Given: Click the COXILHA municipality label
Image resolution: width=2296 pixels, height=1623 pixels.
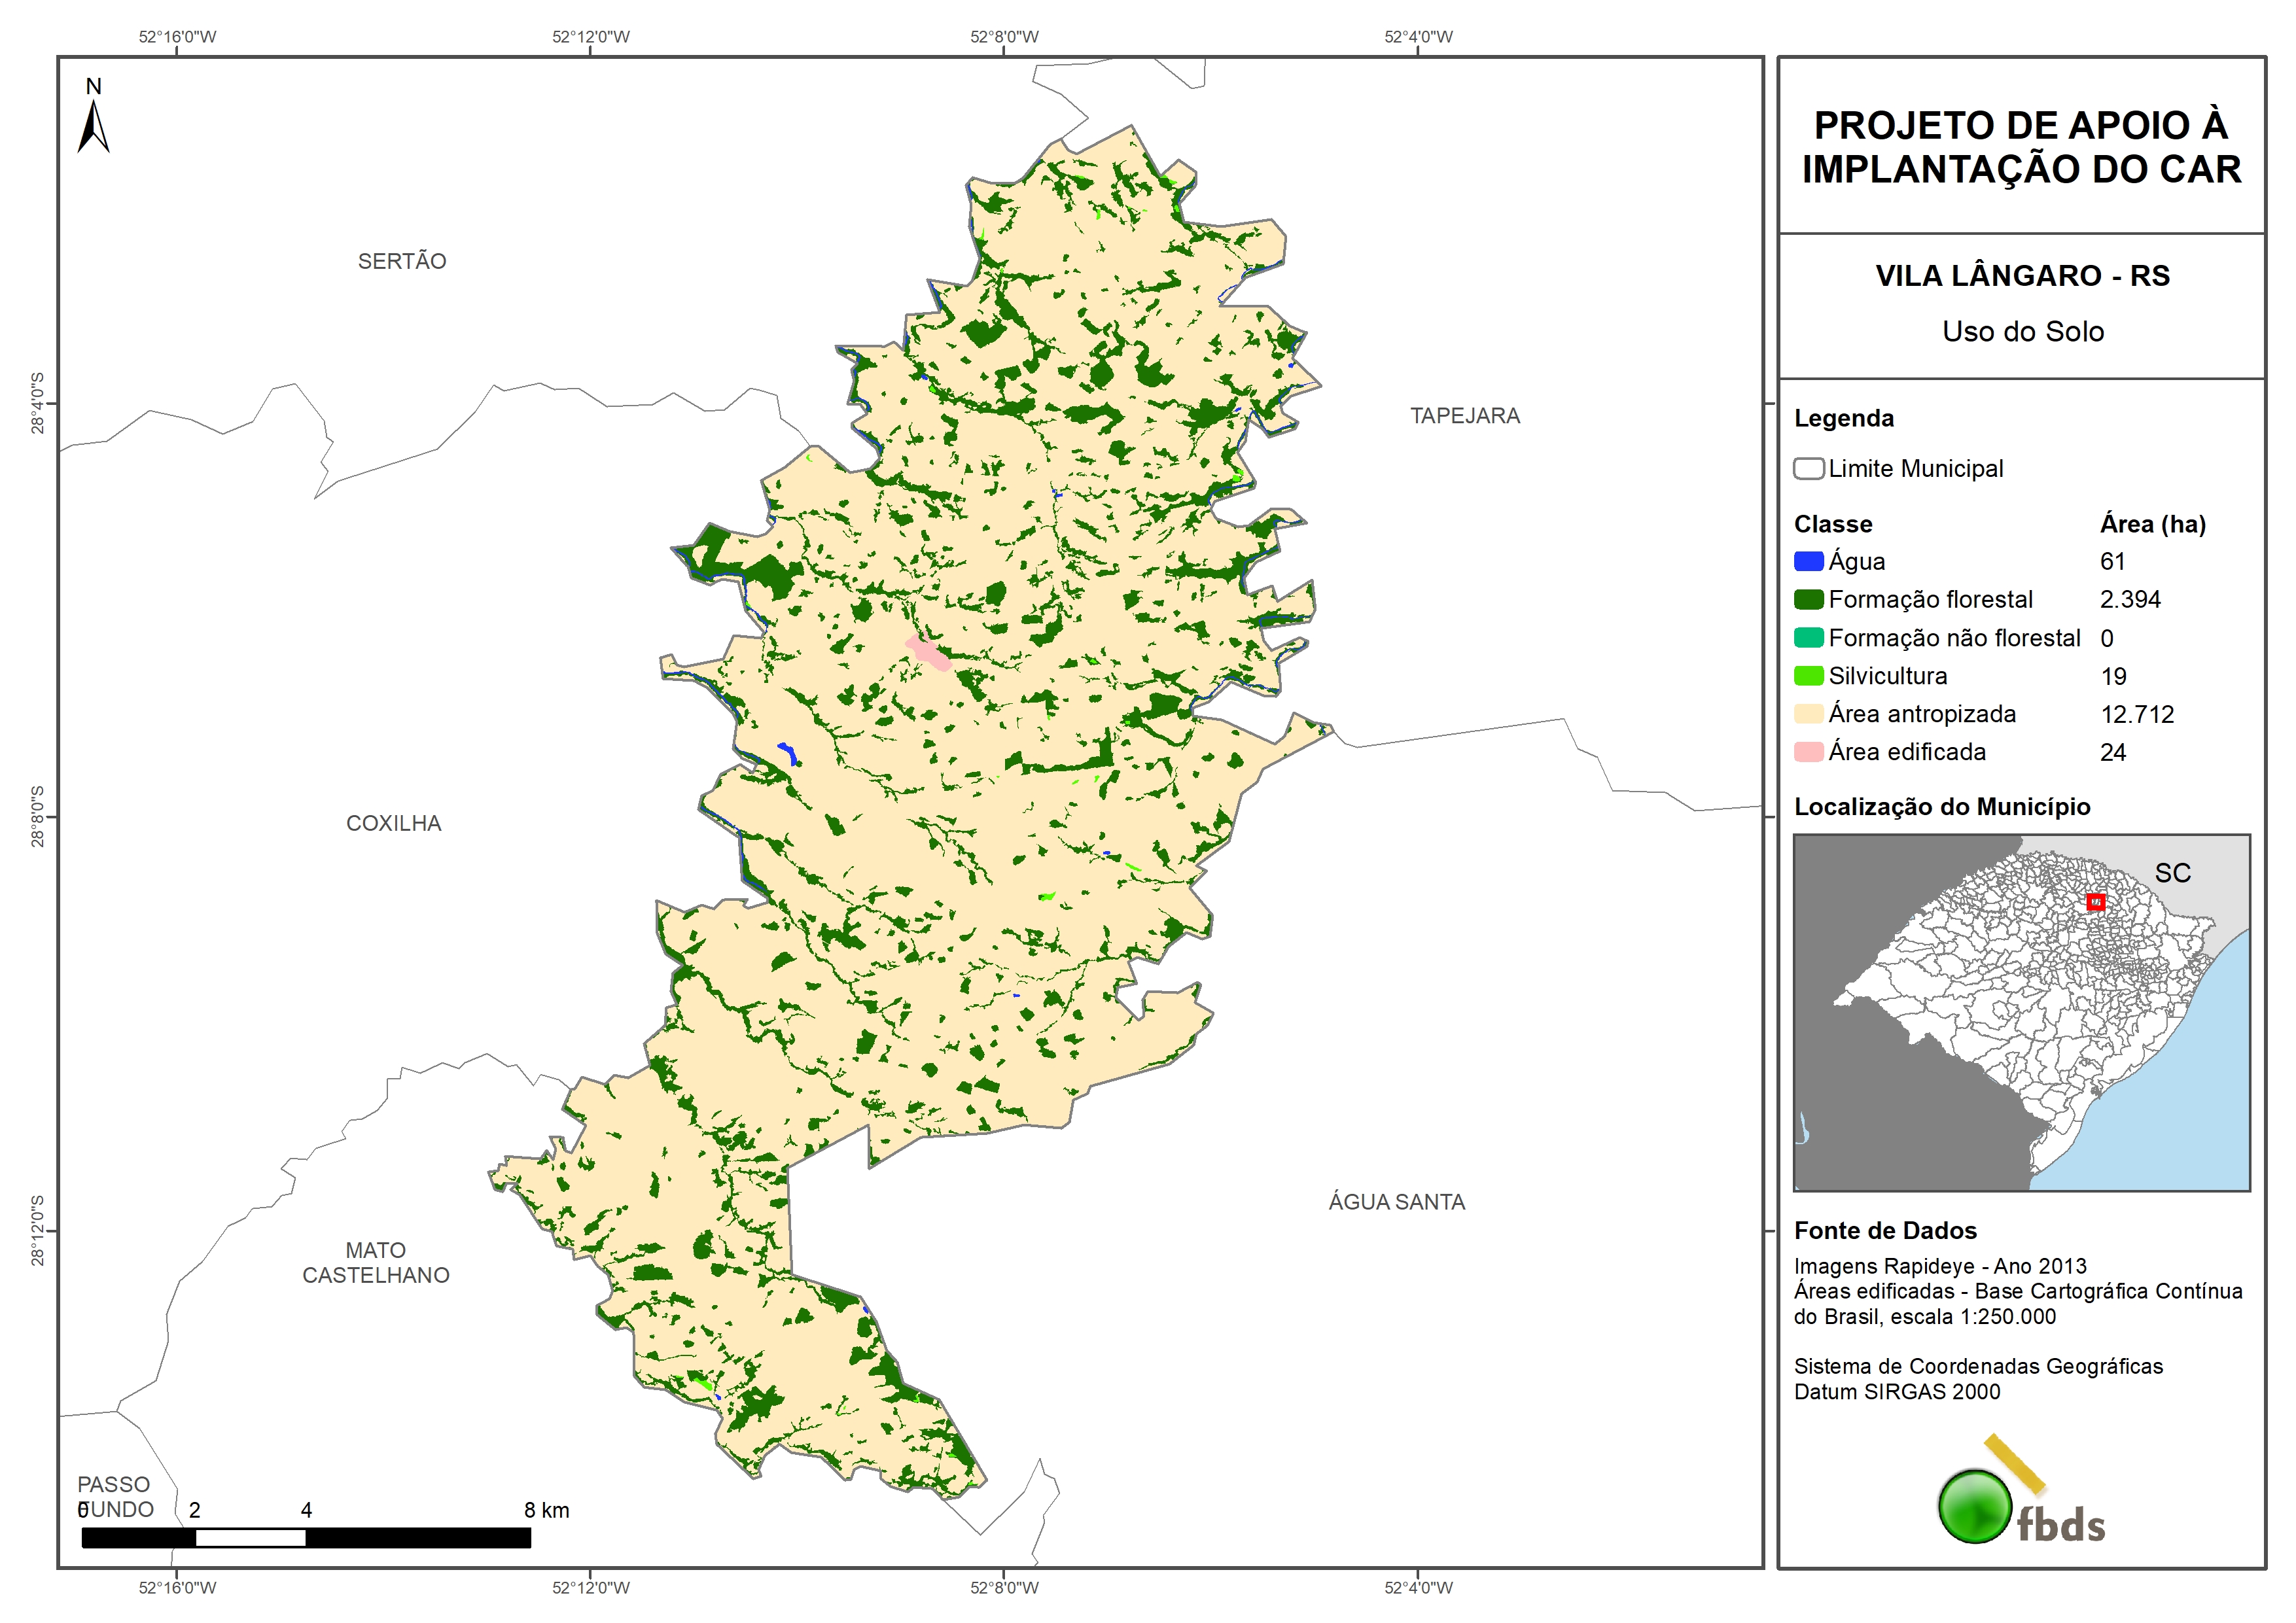Looking at the screenshot, I should (x=393, y=823).
